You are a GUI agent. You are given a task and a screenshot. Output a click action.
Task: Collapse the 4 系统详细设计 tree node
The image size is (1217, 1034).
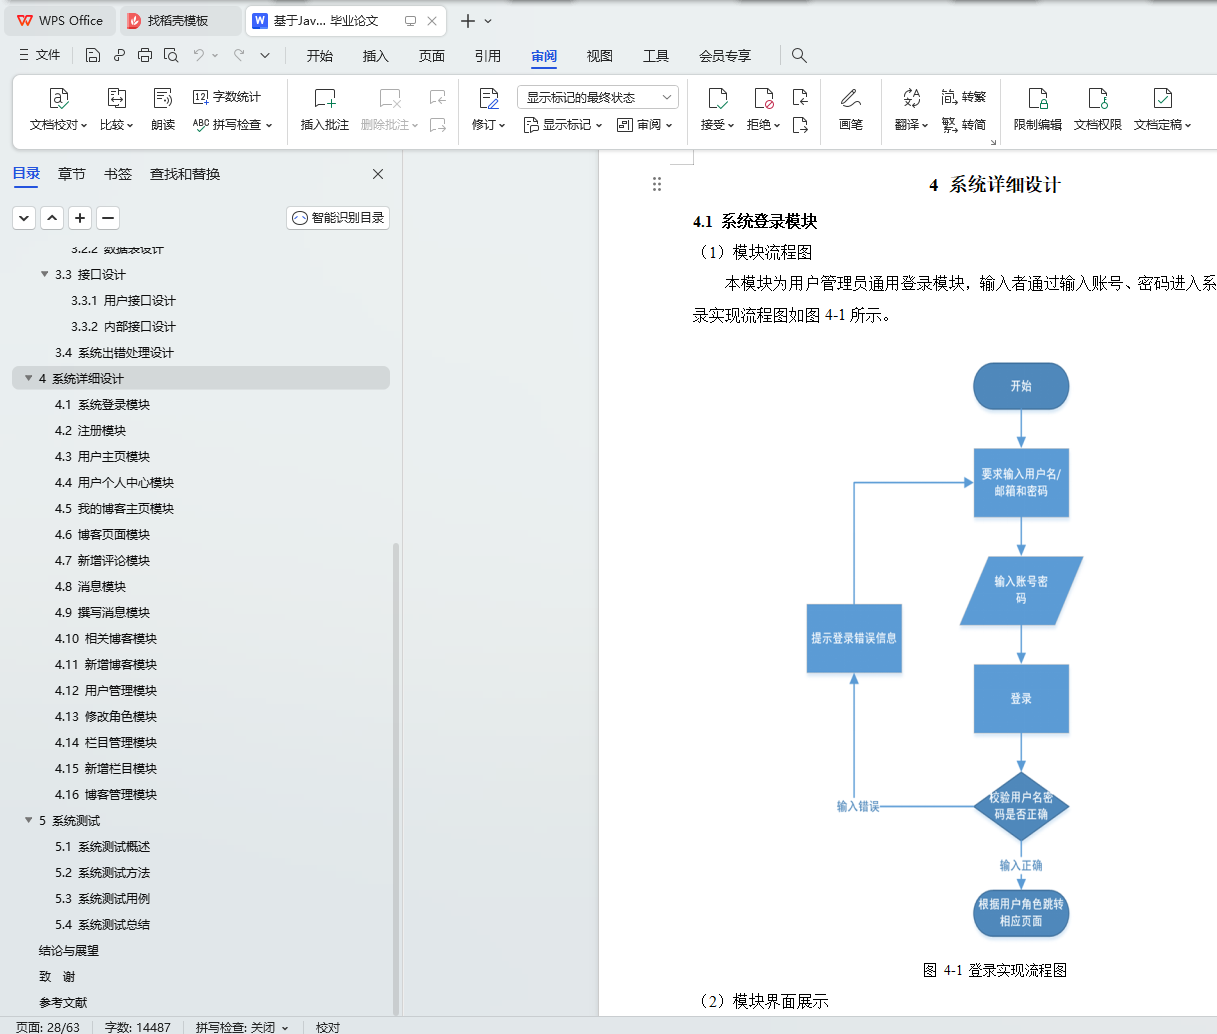[x=28, y=378]
